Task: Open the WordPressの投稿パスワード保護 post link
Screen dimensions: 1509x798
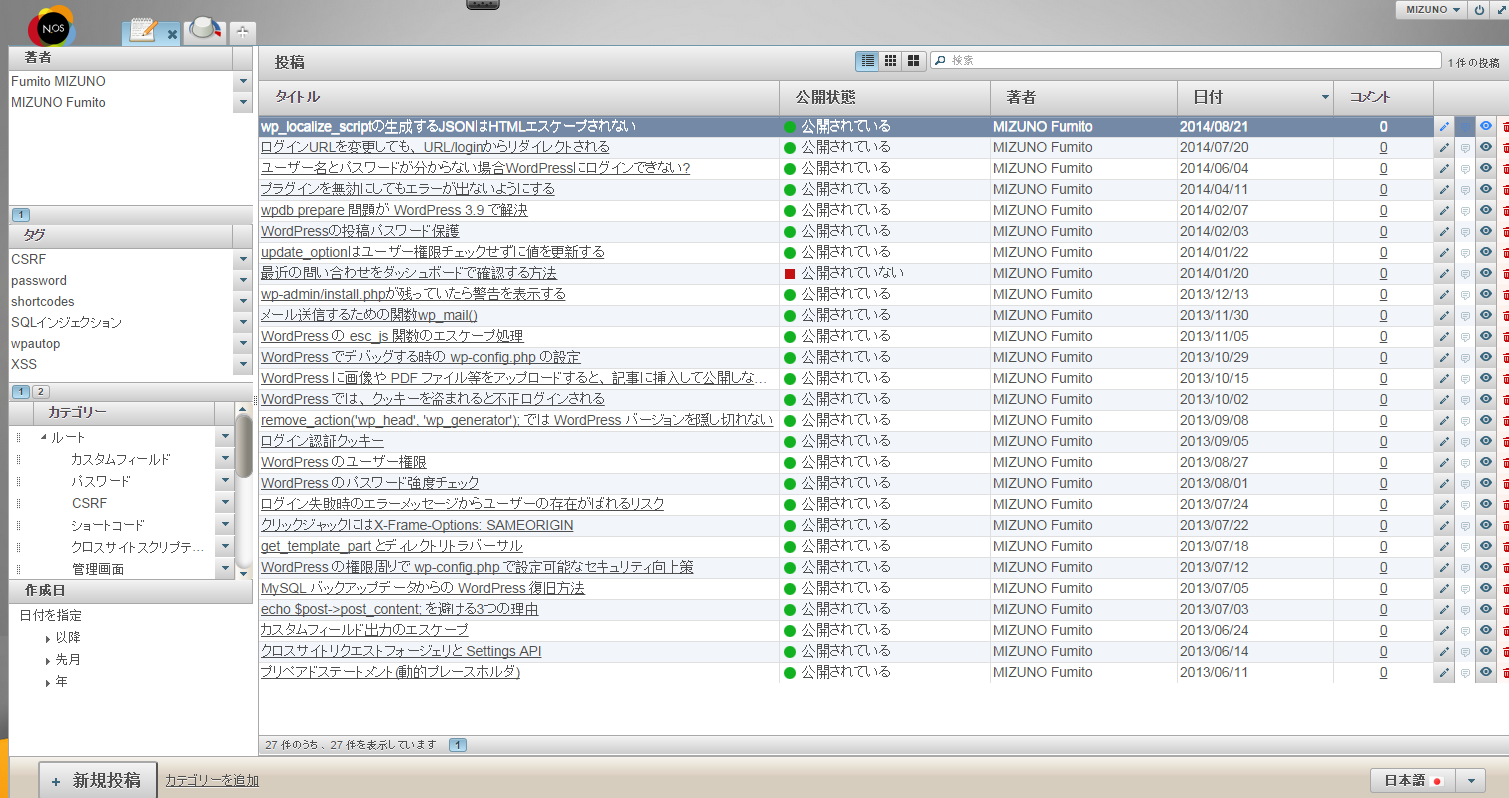Action: [360, 232]
